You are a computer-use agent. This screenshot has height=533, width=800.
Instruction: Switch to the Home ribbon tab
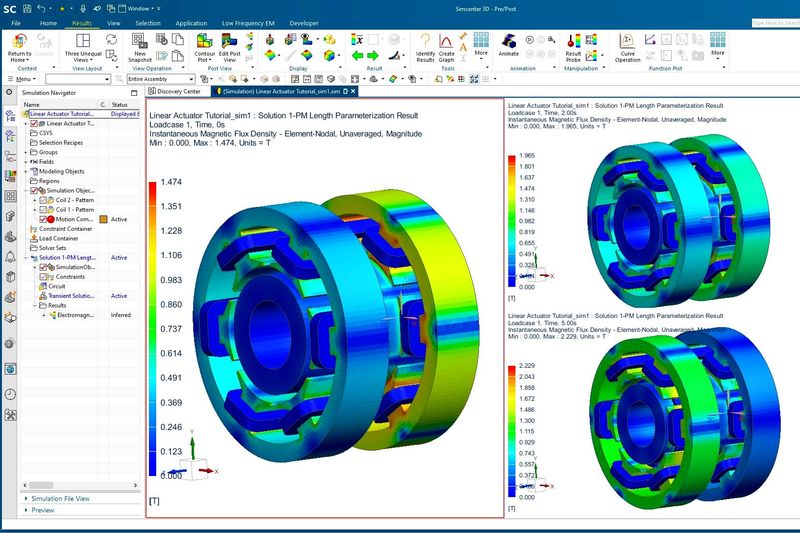(48, 23)
